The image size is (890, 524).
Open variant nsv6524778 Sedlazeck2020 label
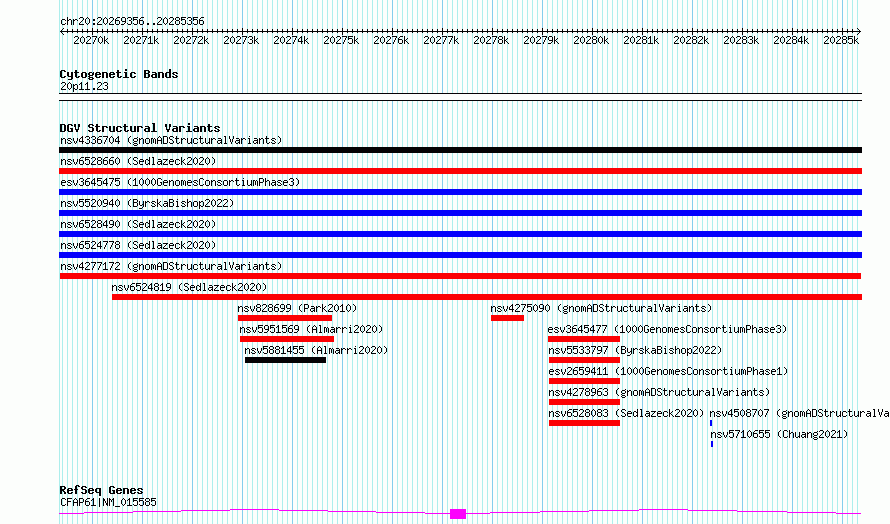(x=138, y=245)
